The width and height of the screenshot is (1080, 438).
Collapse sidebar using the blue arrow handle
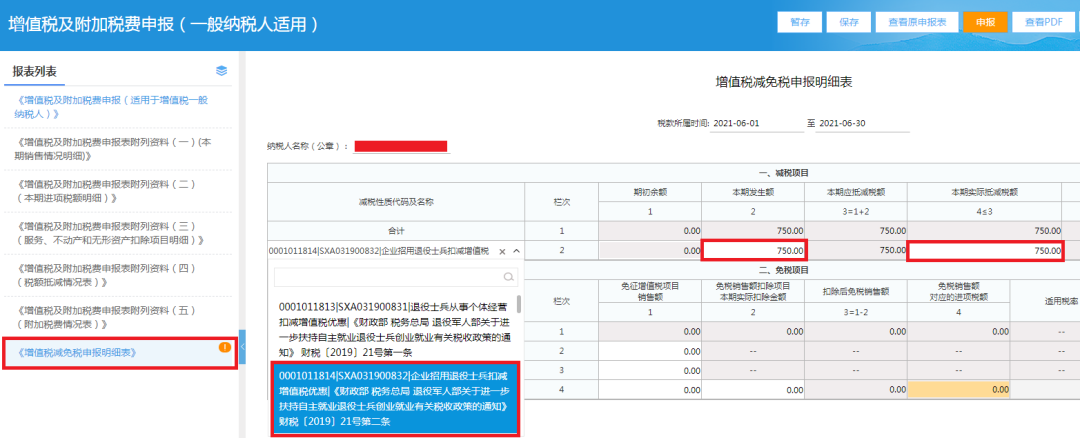[x=242, y=347]
